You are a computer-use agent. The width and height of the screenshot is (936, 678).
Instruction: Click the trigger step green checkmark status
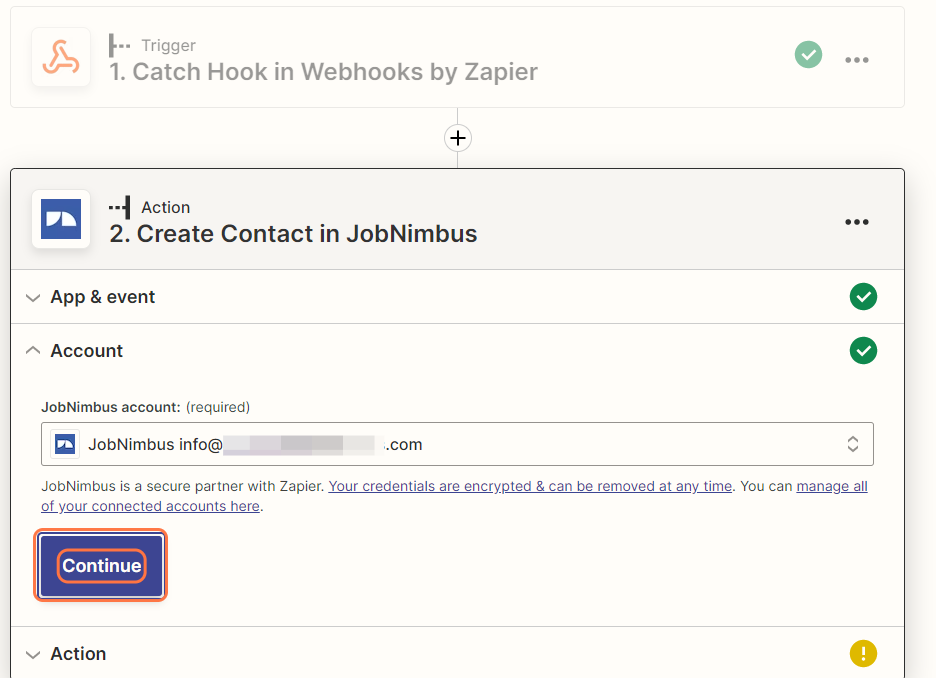click(x=808, y=55)
